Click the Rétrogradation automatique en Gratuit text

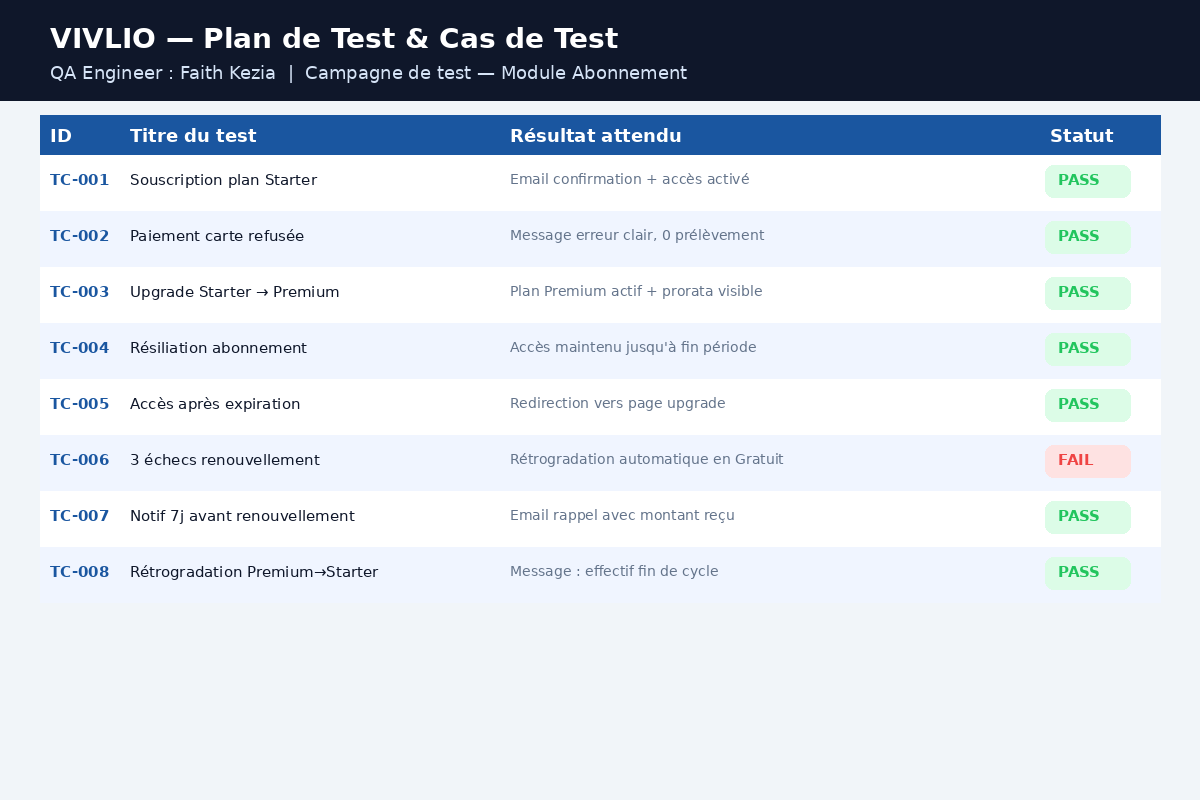646,460
